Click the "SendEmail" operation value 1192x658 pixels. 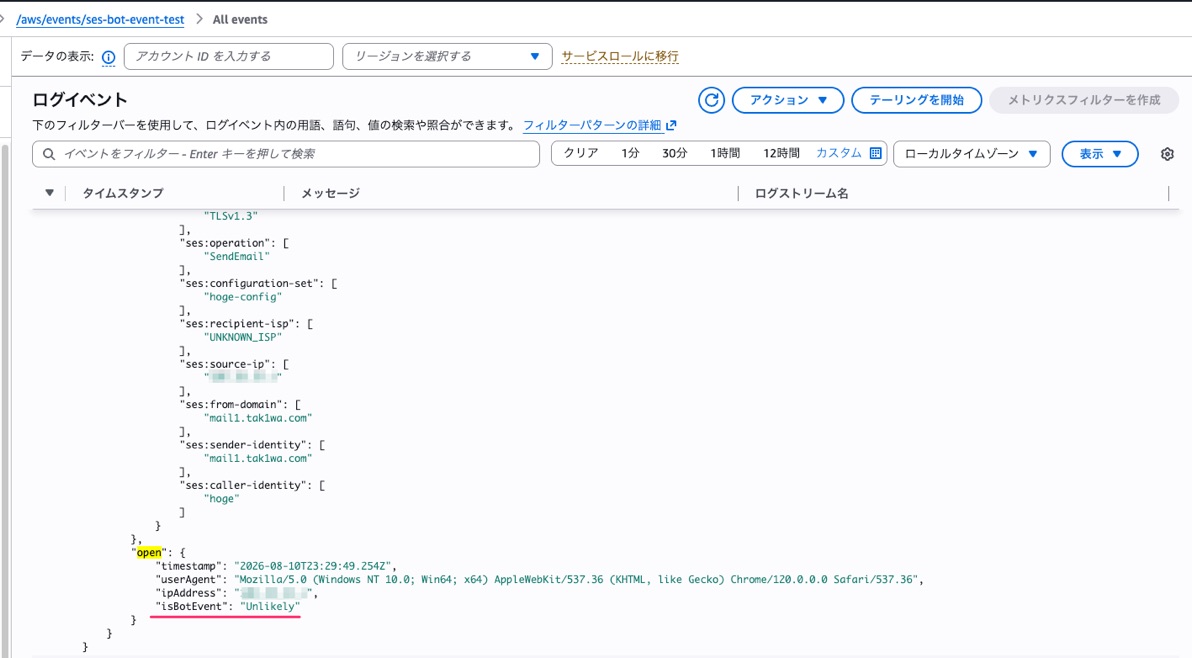236,257
